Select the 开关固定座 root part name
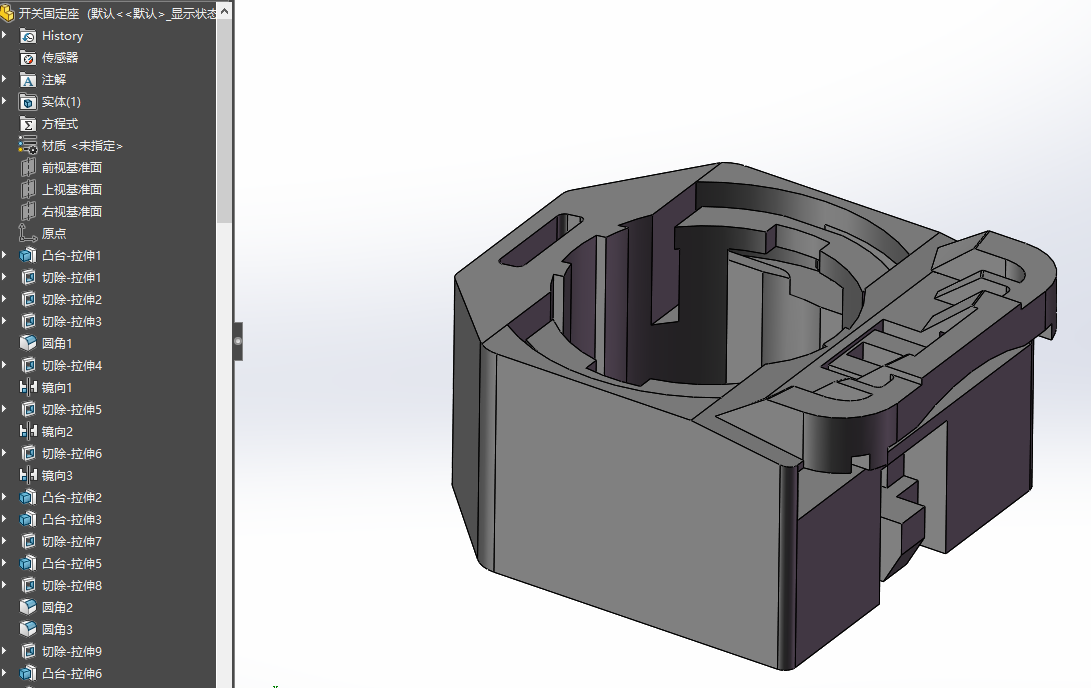The height and width of the screenshot is (688, 1091). pyautogui.click(x=49, y=13)
